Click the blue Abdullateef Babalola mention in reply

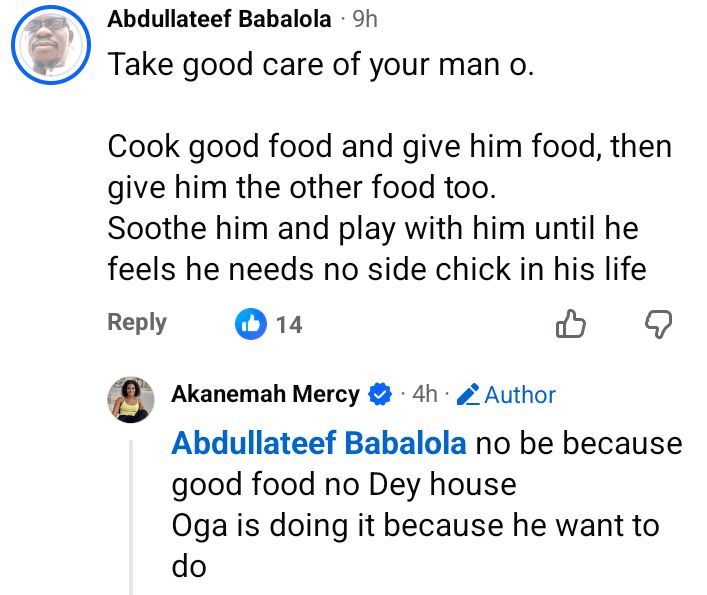coord(319,443)
